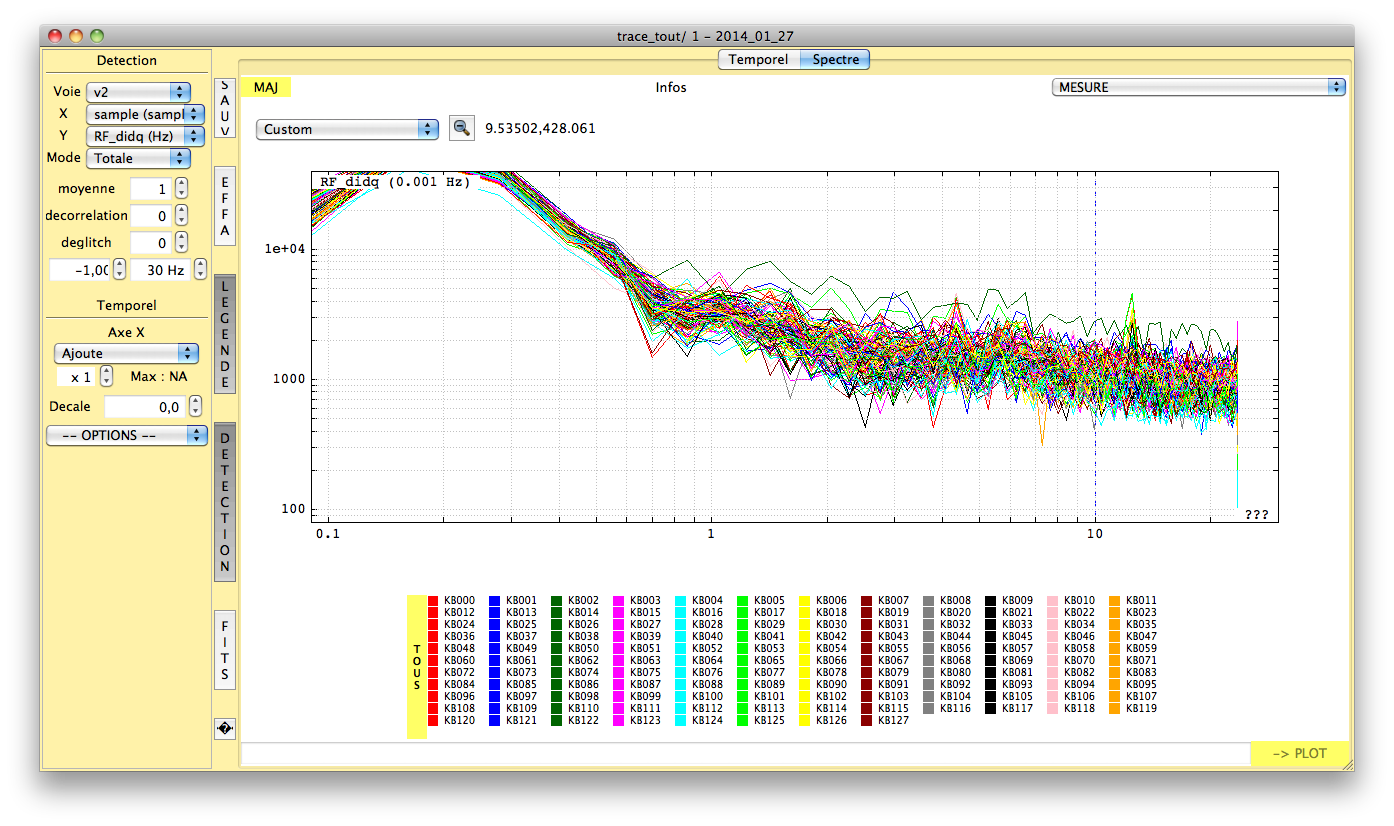
Task: Click the FITS vertical button
Action: (225, 650)
